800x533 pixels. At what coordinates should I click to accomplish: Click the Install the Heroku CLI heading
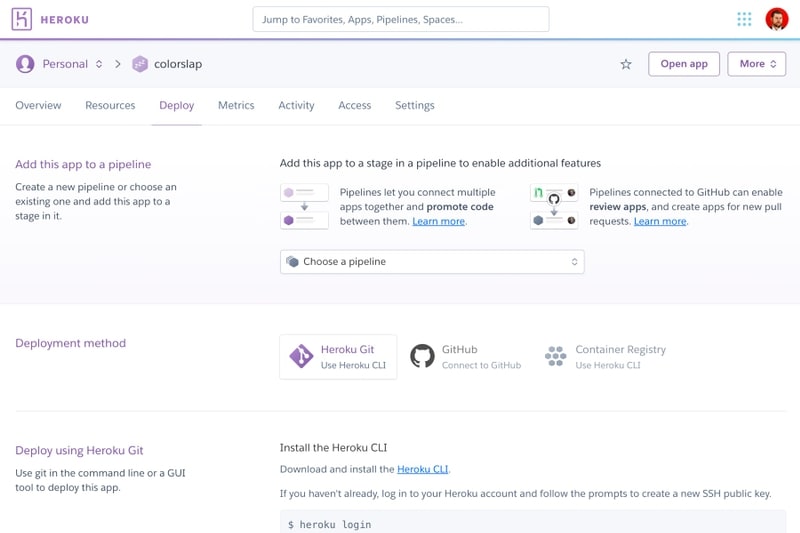point(333,448)
